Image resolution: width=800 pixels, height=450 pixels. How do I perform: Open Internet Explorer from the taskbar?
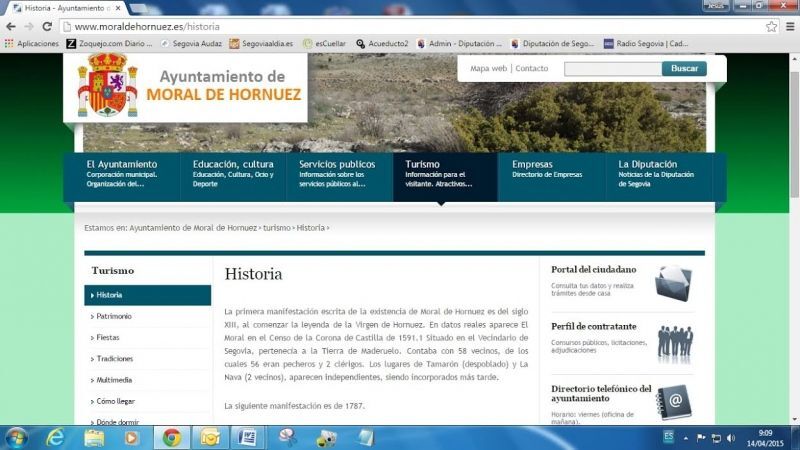pos(55,437)
